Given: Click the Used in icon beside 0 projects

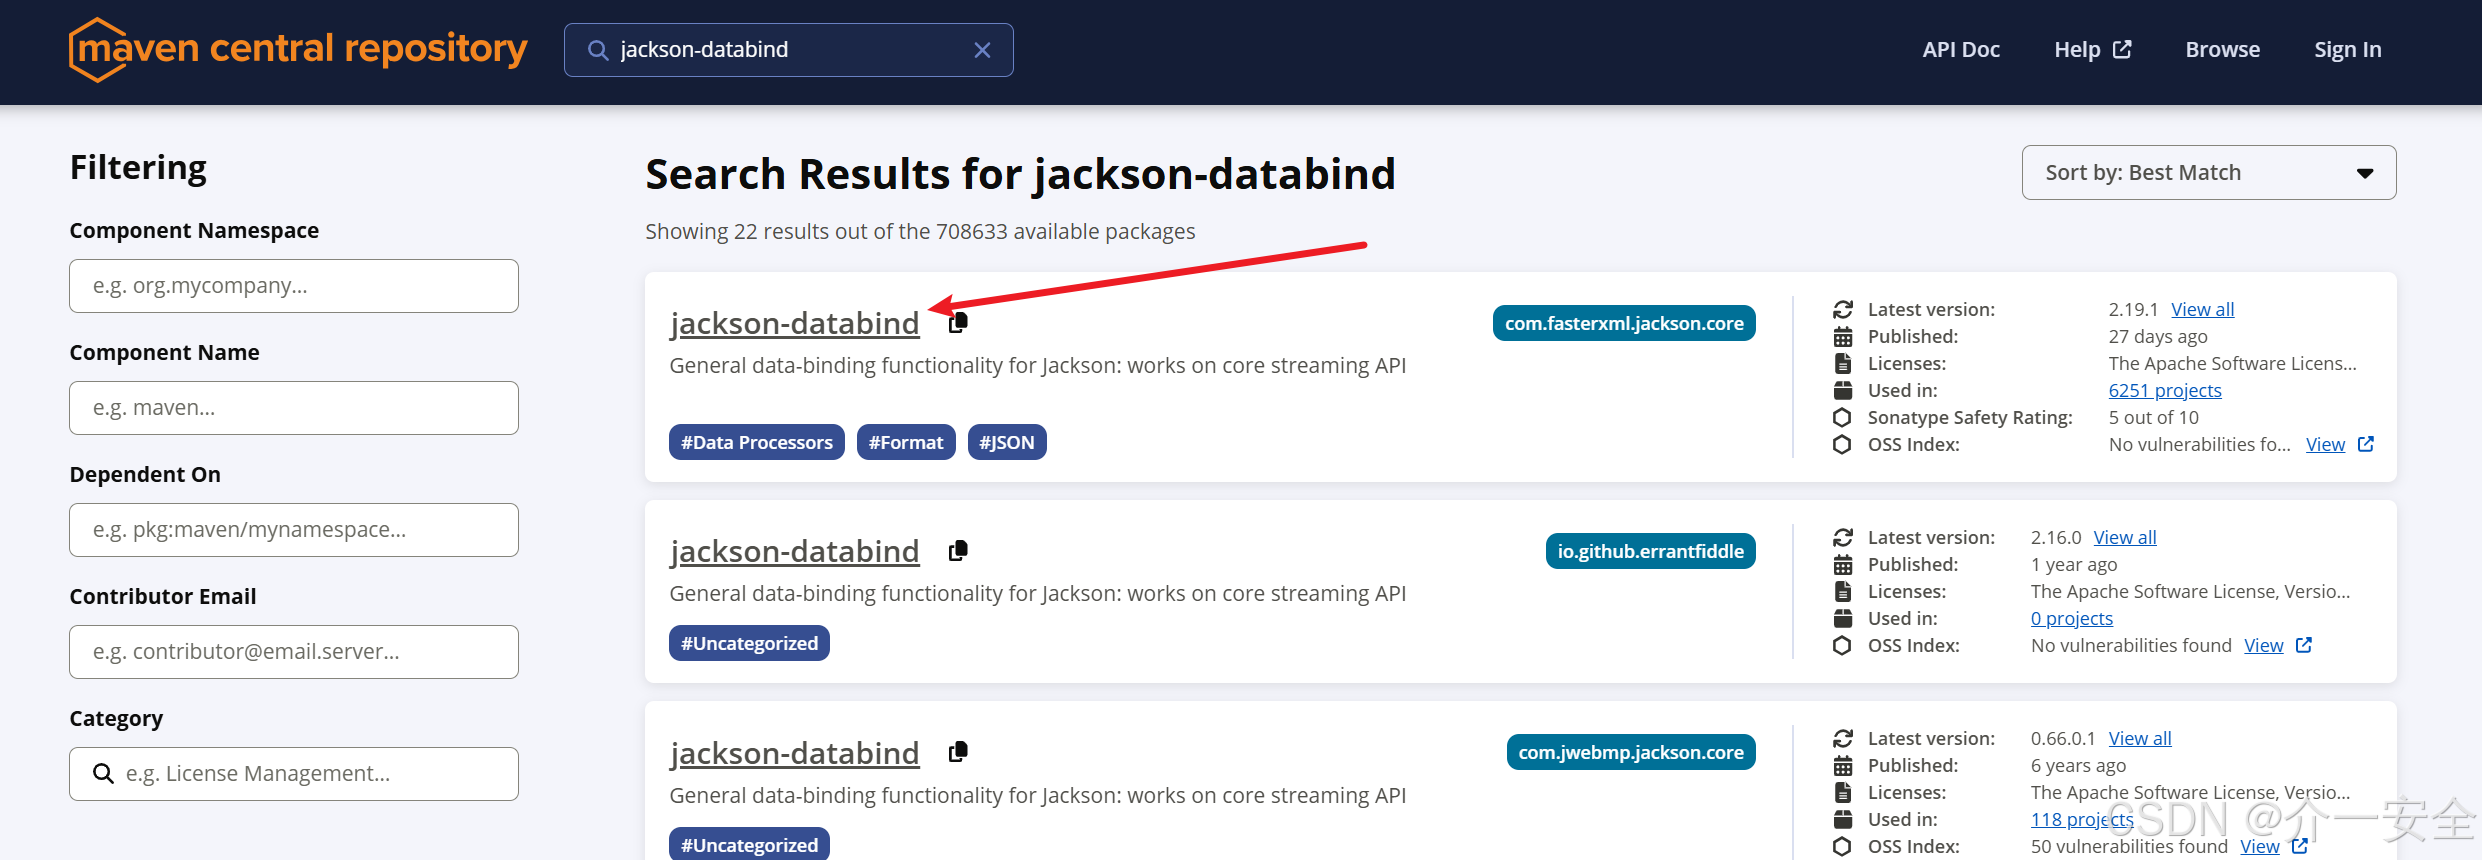Looking at the screenshot, I should tap(1843, 618).
